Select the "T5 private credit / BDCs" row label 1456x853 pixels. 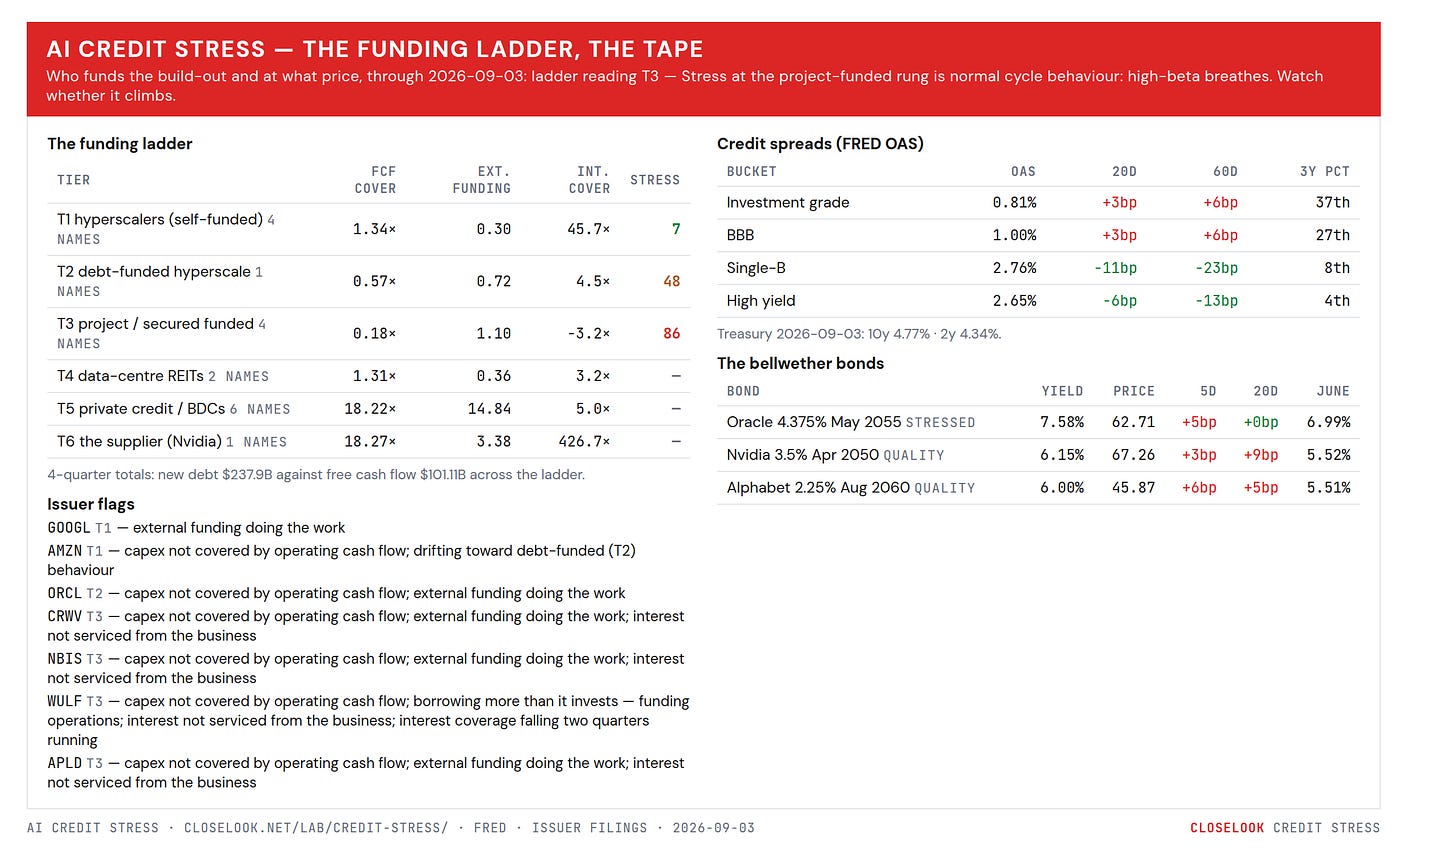[x=141, y=409]
